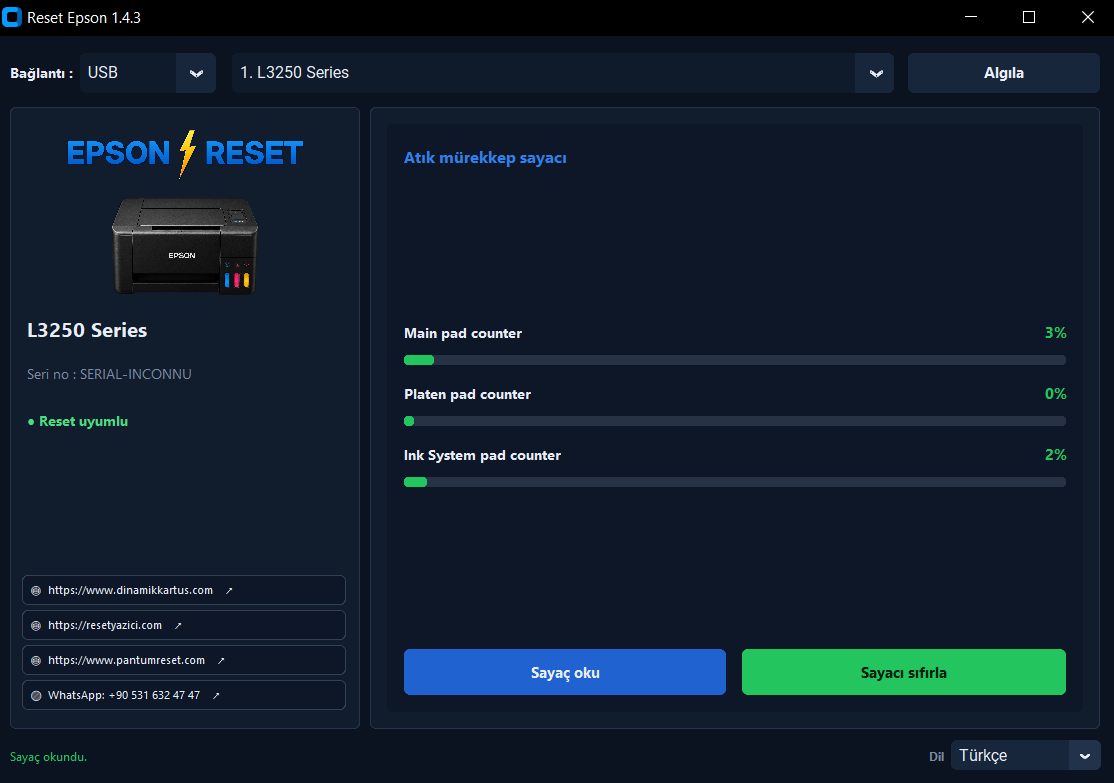Close the Reset Epson window

(x=1087, y=17)
